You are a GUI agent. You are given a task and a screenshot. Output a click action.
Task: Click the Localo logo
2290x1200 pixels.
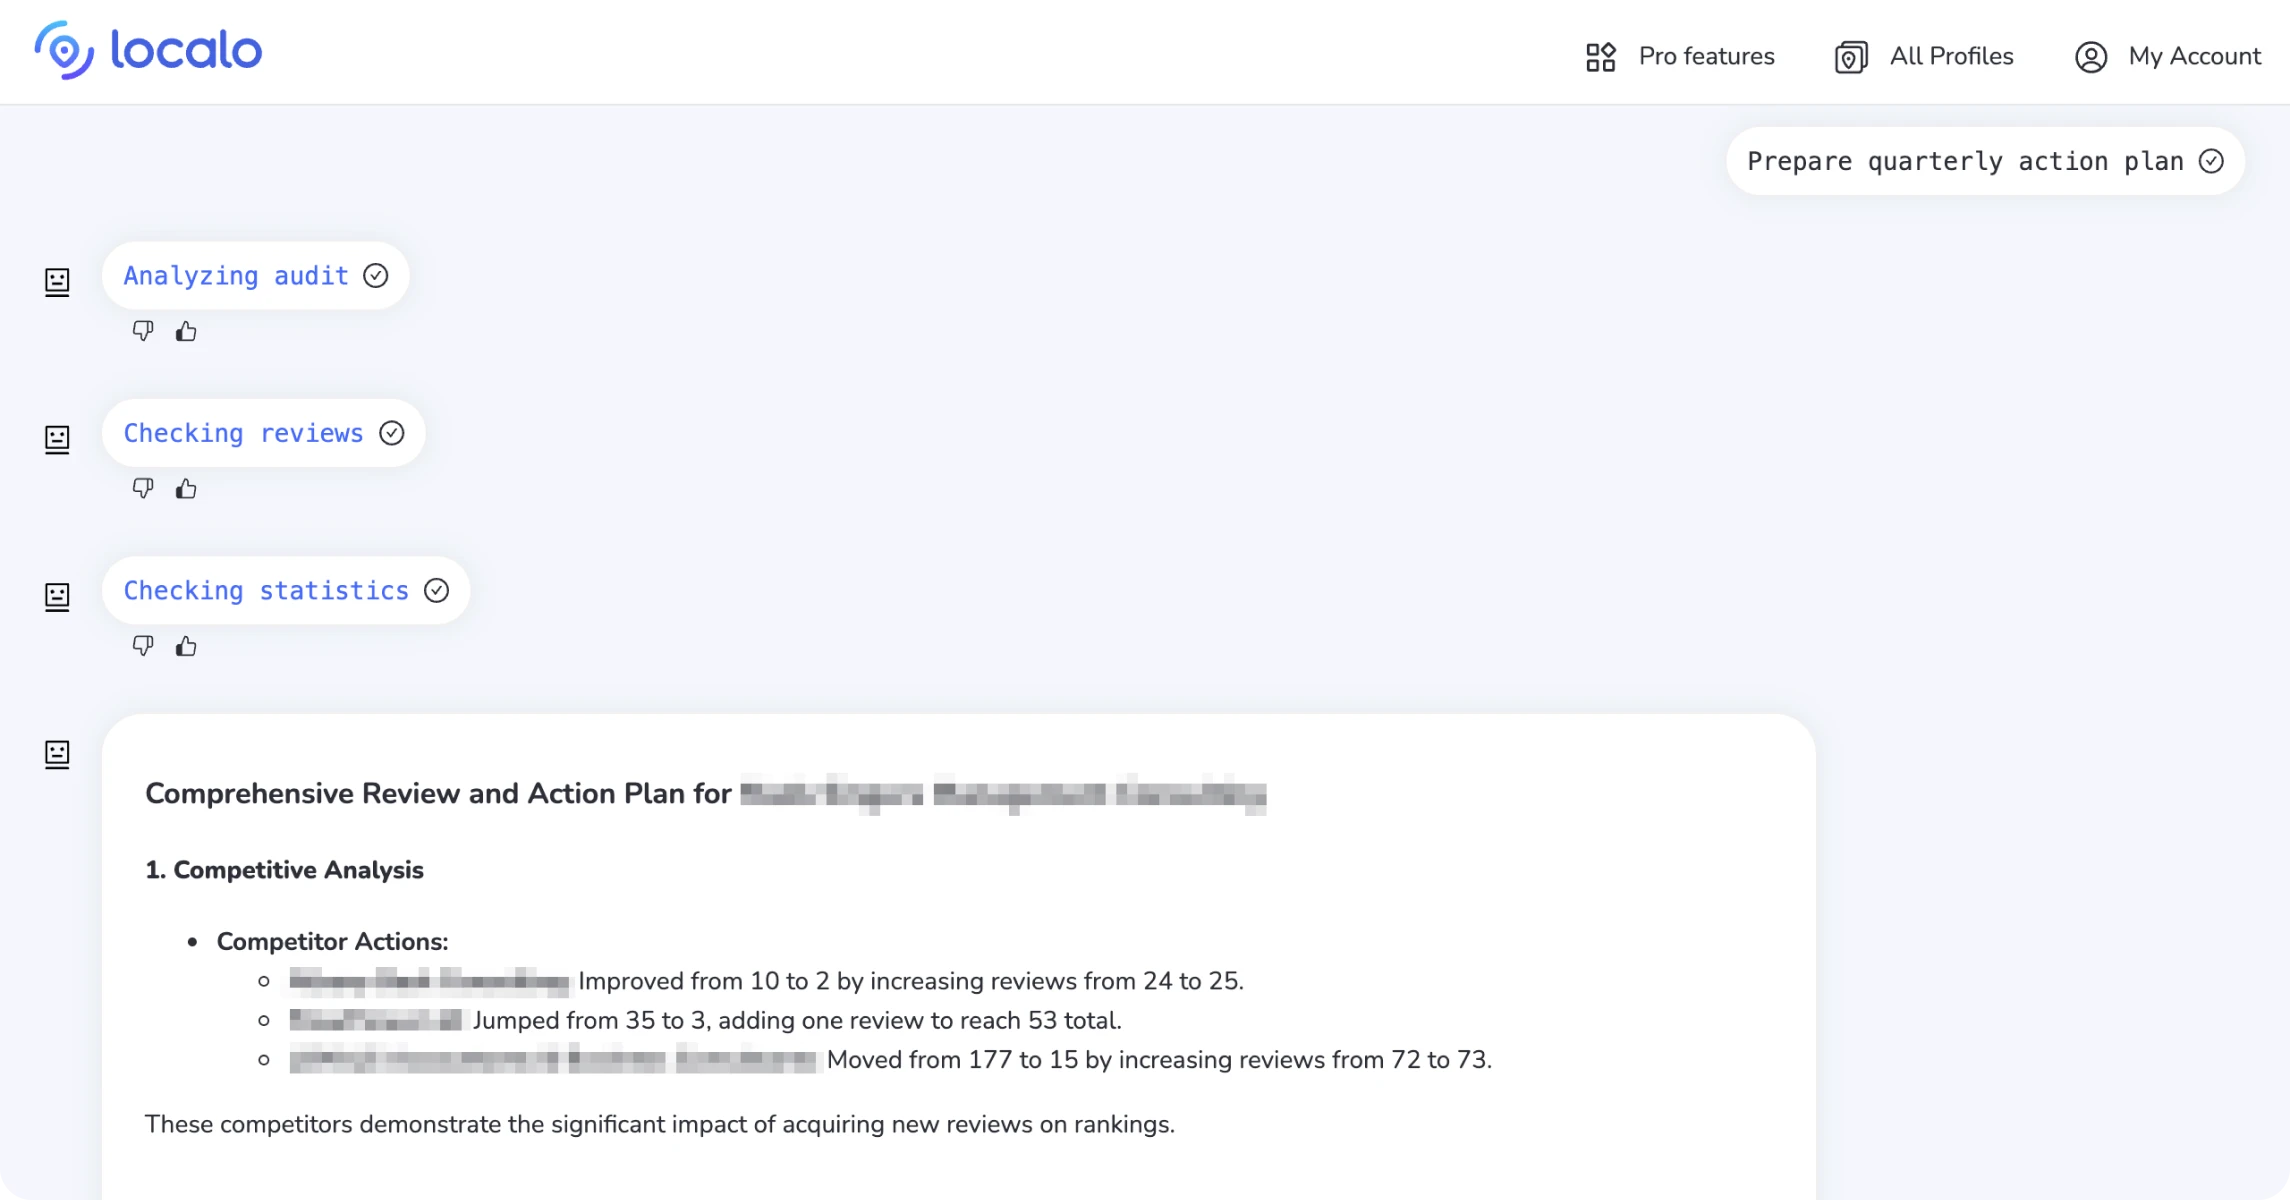(x=148, y=50)
